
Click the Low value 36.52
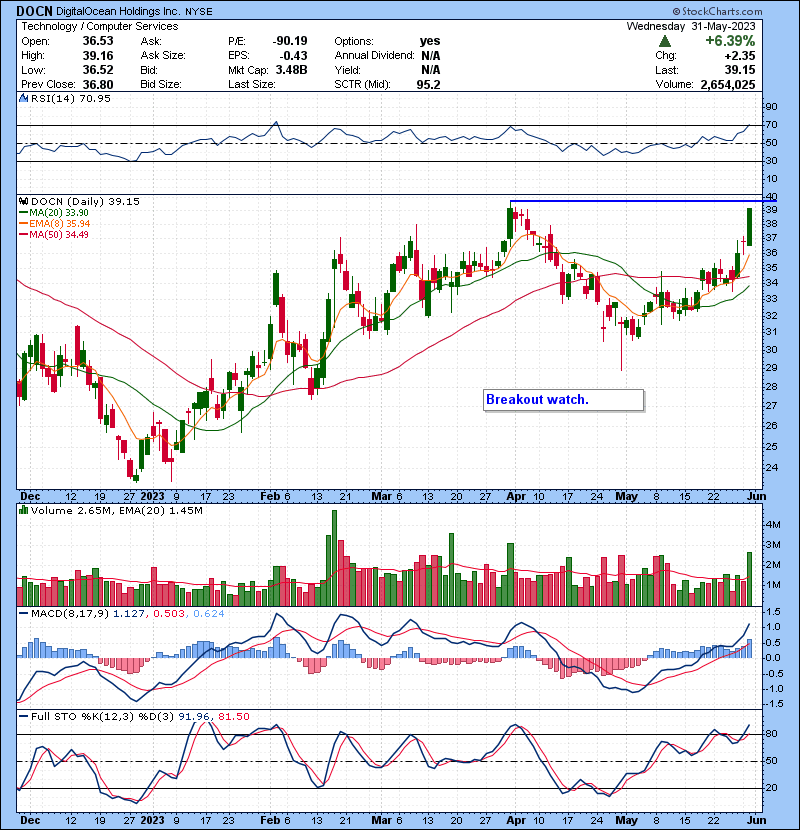pos(98,69)
